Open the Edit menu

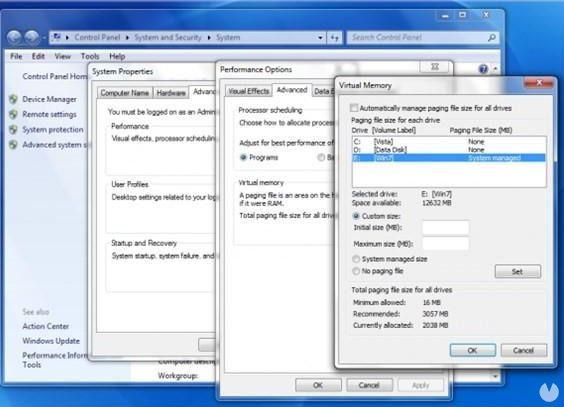click(x=38, y=56)
